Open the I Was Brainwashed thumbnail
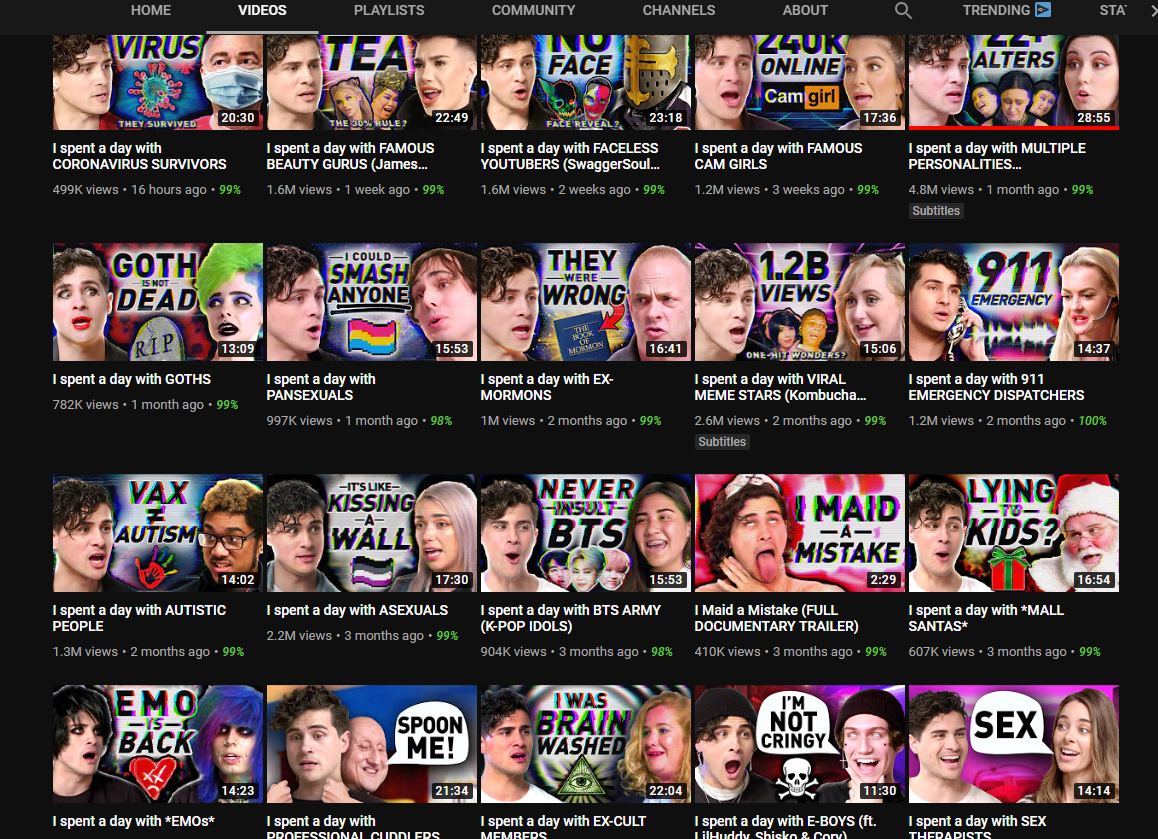This screenshot has height=839, width=1158. tap(586, 744)
